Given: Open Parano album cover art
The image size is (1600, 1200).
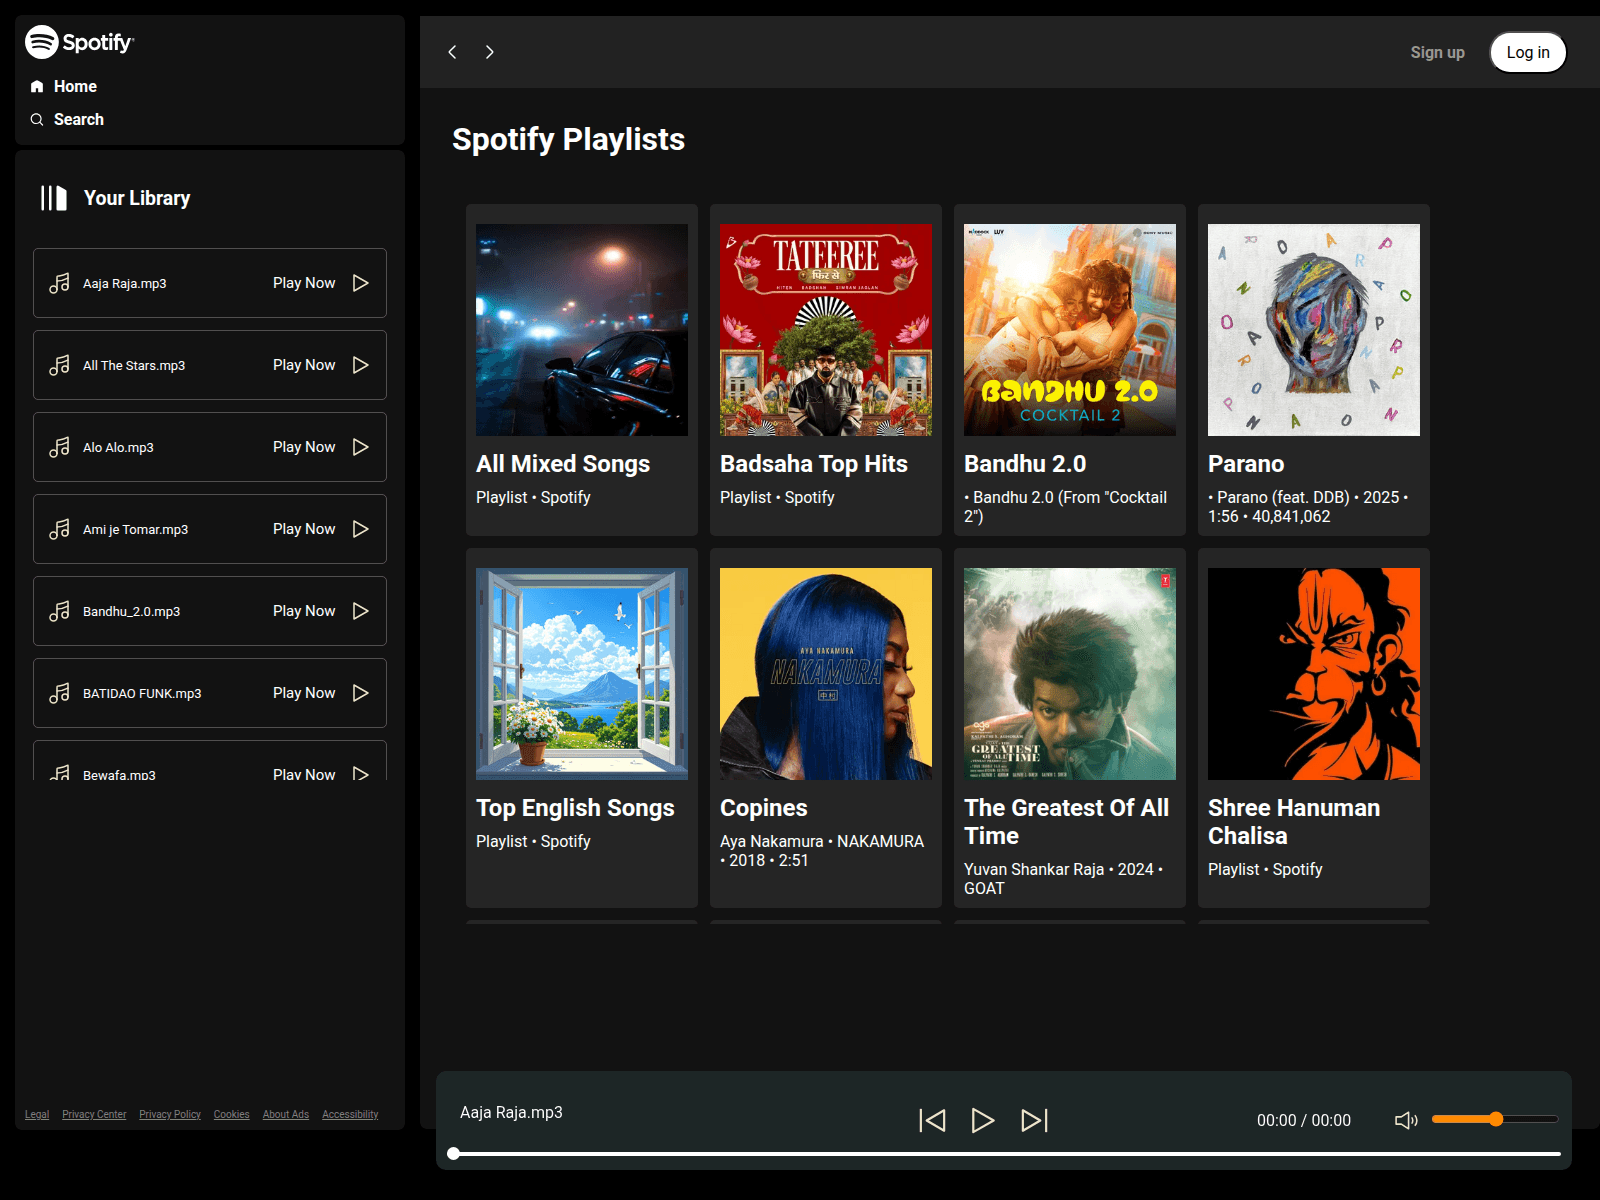Looking at the screenshot, I should coord(1314,330).
